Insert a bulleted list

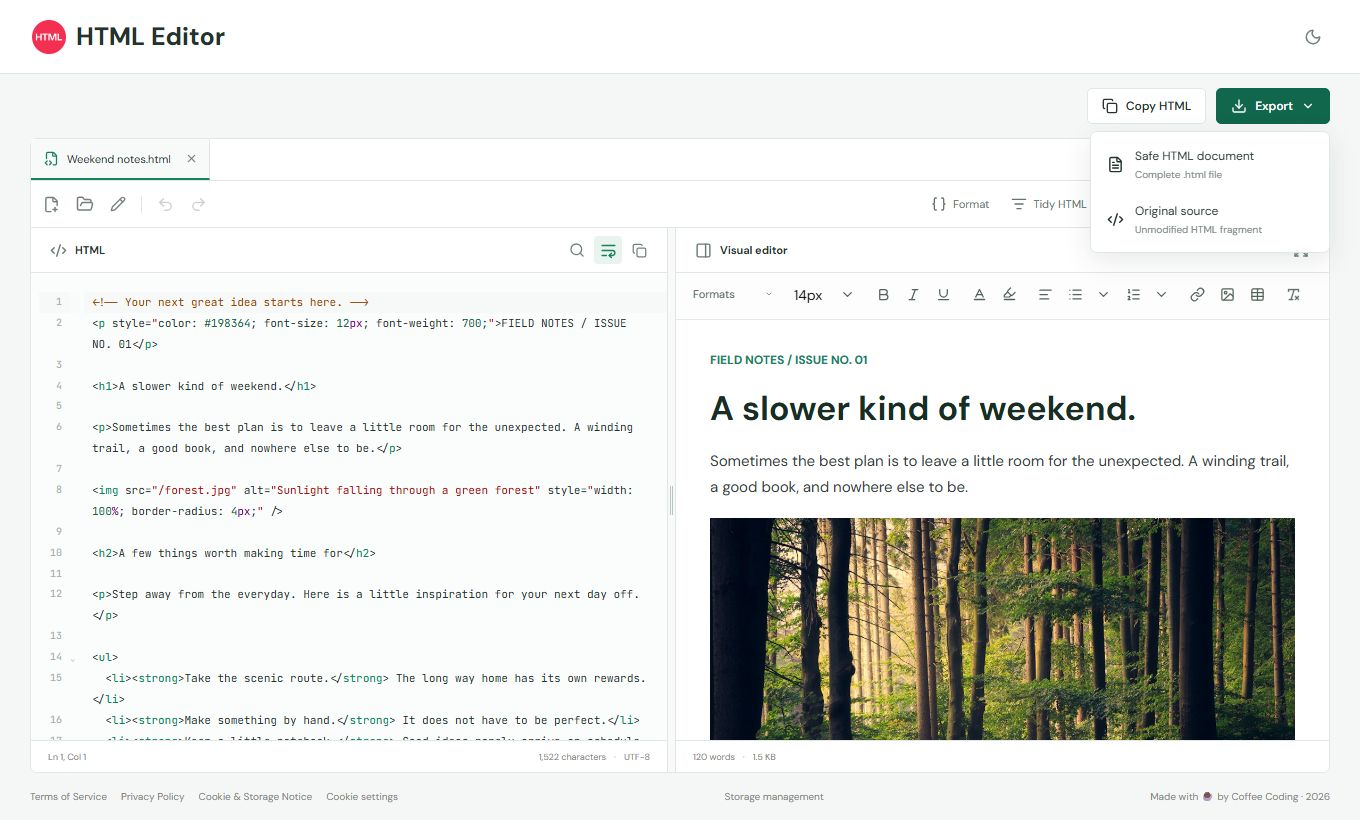tap(1075, 294)
